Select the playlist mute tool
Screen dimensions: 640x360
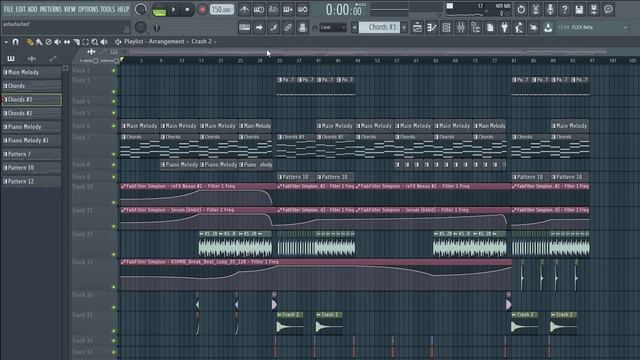tap(58, 42)
